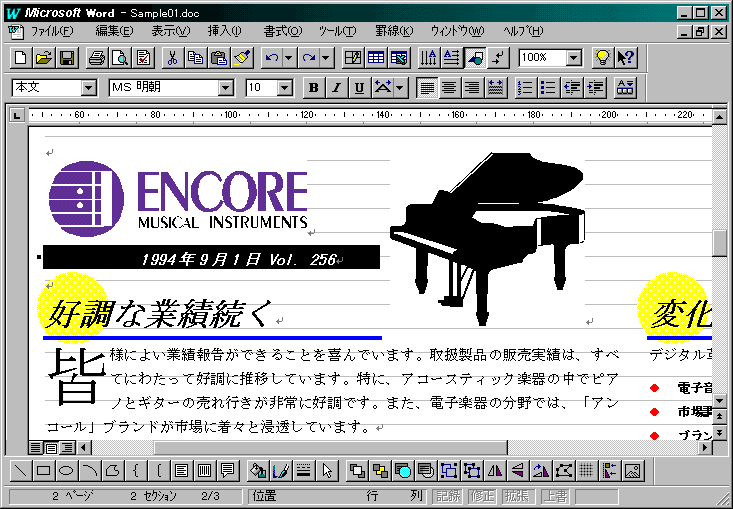The image size is (733, 509).
Task: Activate the context Help pointer icon
Action: (x=626, y=58)
